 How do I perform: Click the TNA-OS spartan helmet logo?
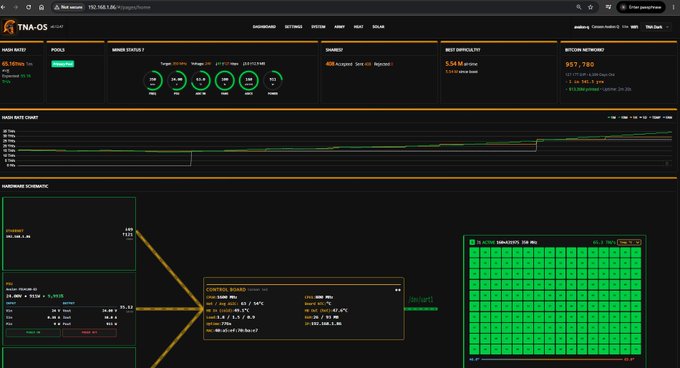point(9,27)
